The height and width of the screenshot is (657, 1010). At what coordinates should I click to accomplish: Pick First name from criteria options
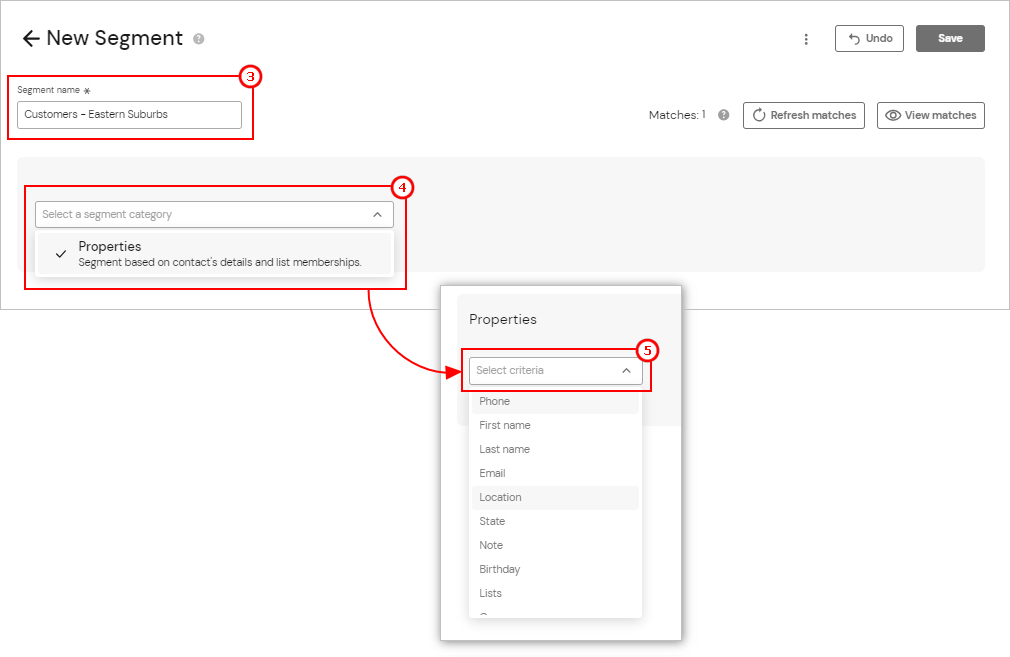504,425
